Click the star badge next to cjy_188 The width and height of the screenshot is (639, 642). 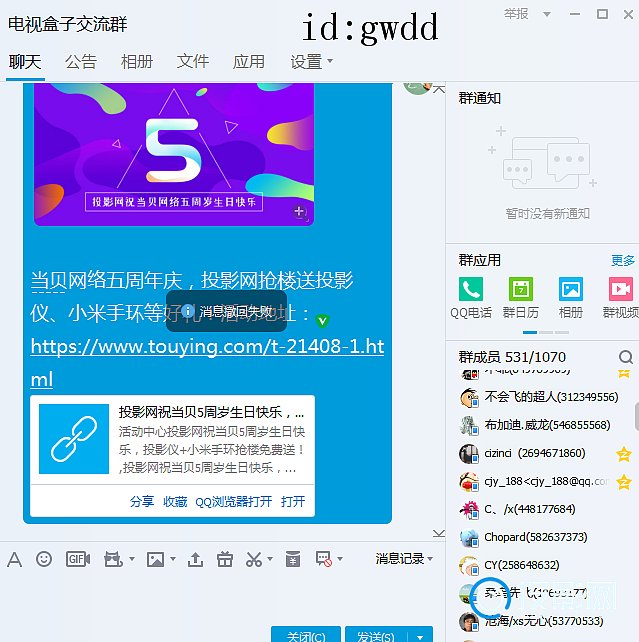[623, 482]
